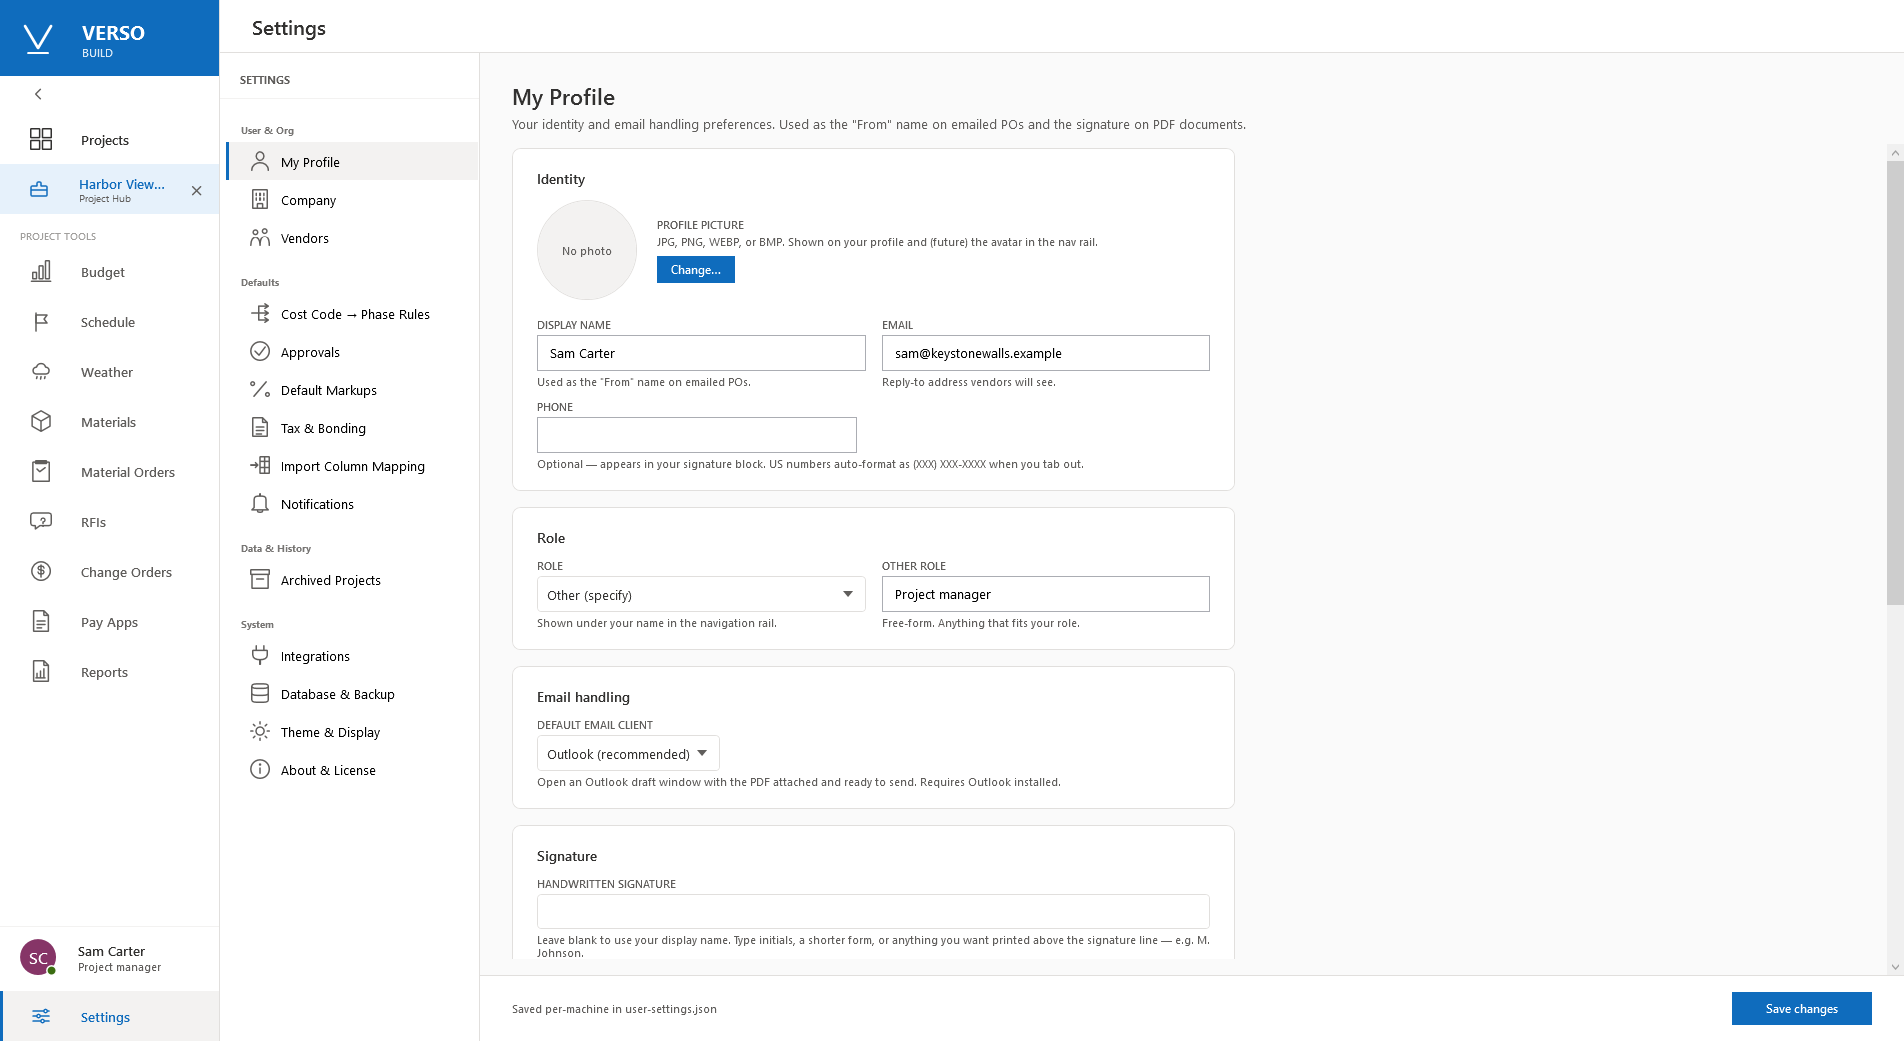Open the Default Email Client dropdown

628,753
